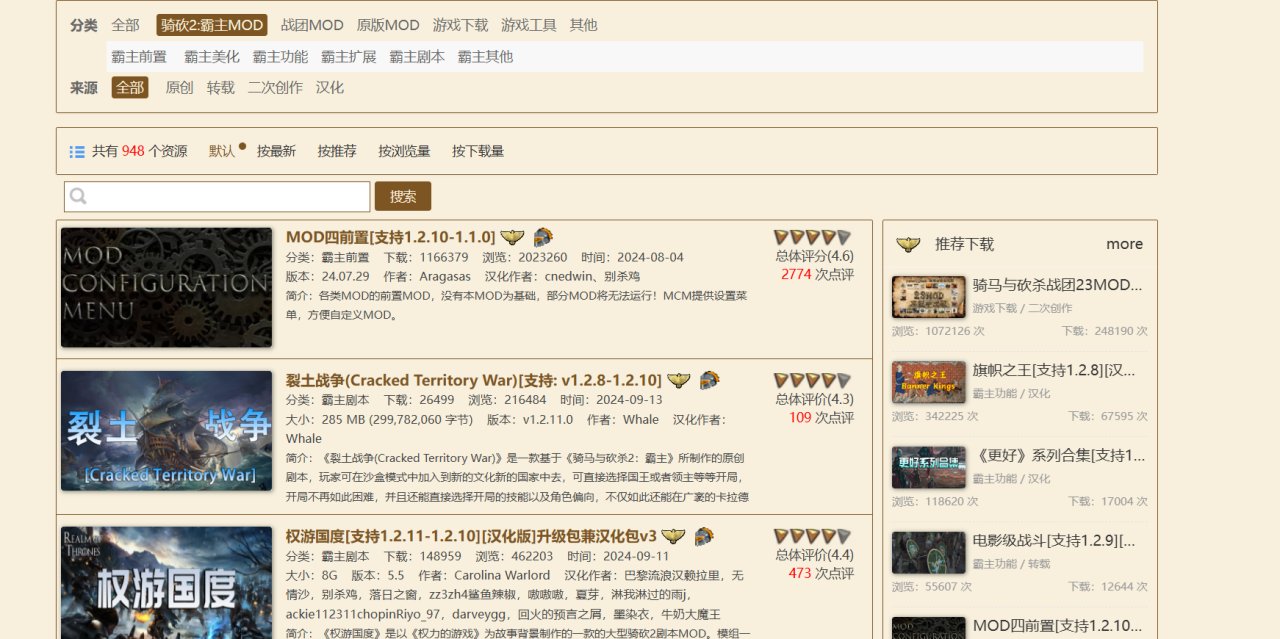
Task: Click the helmet icon beside MOD四前置 title
Action: [543, 237]
